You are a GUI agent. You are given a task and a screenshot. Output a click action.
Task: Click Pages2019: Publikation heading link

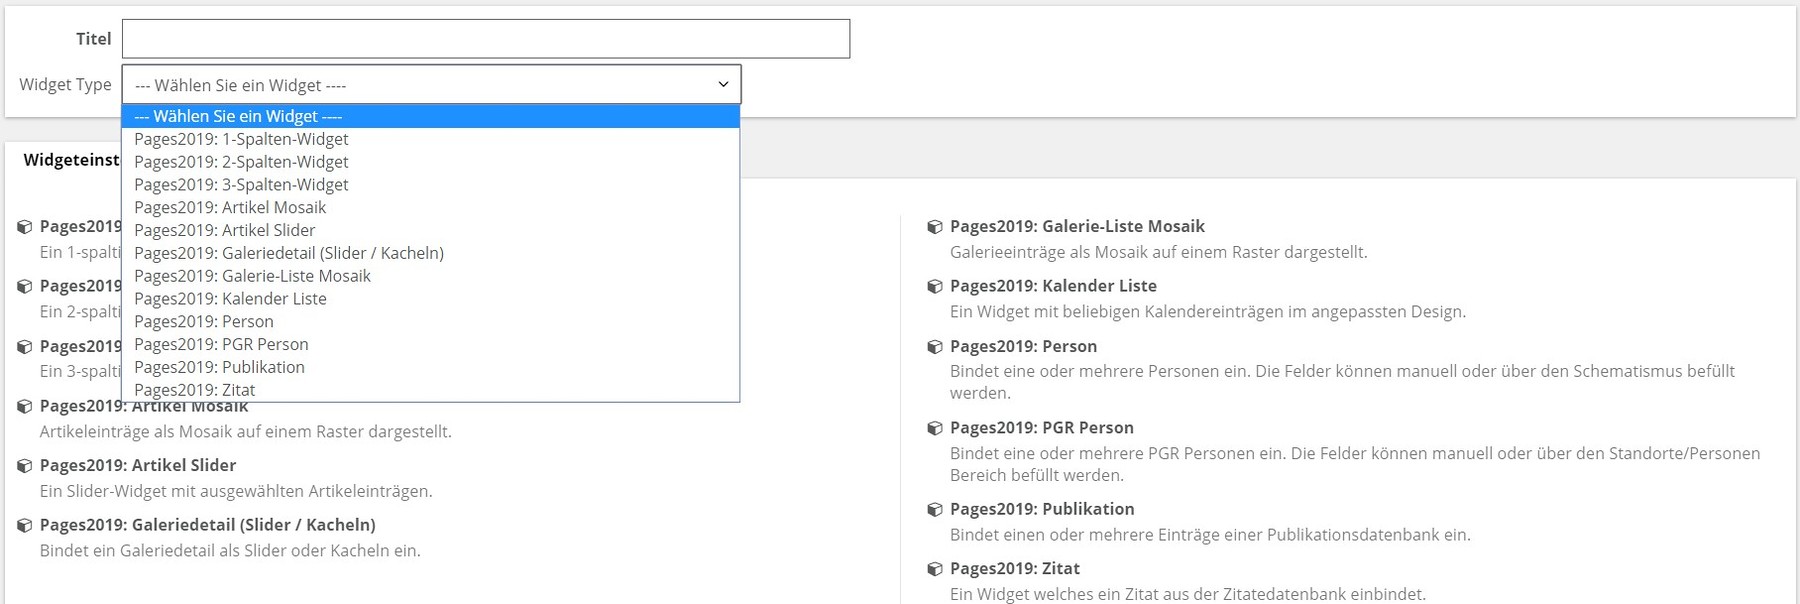(1042, 509)
